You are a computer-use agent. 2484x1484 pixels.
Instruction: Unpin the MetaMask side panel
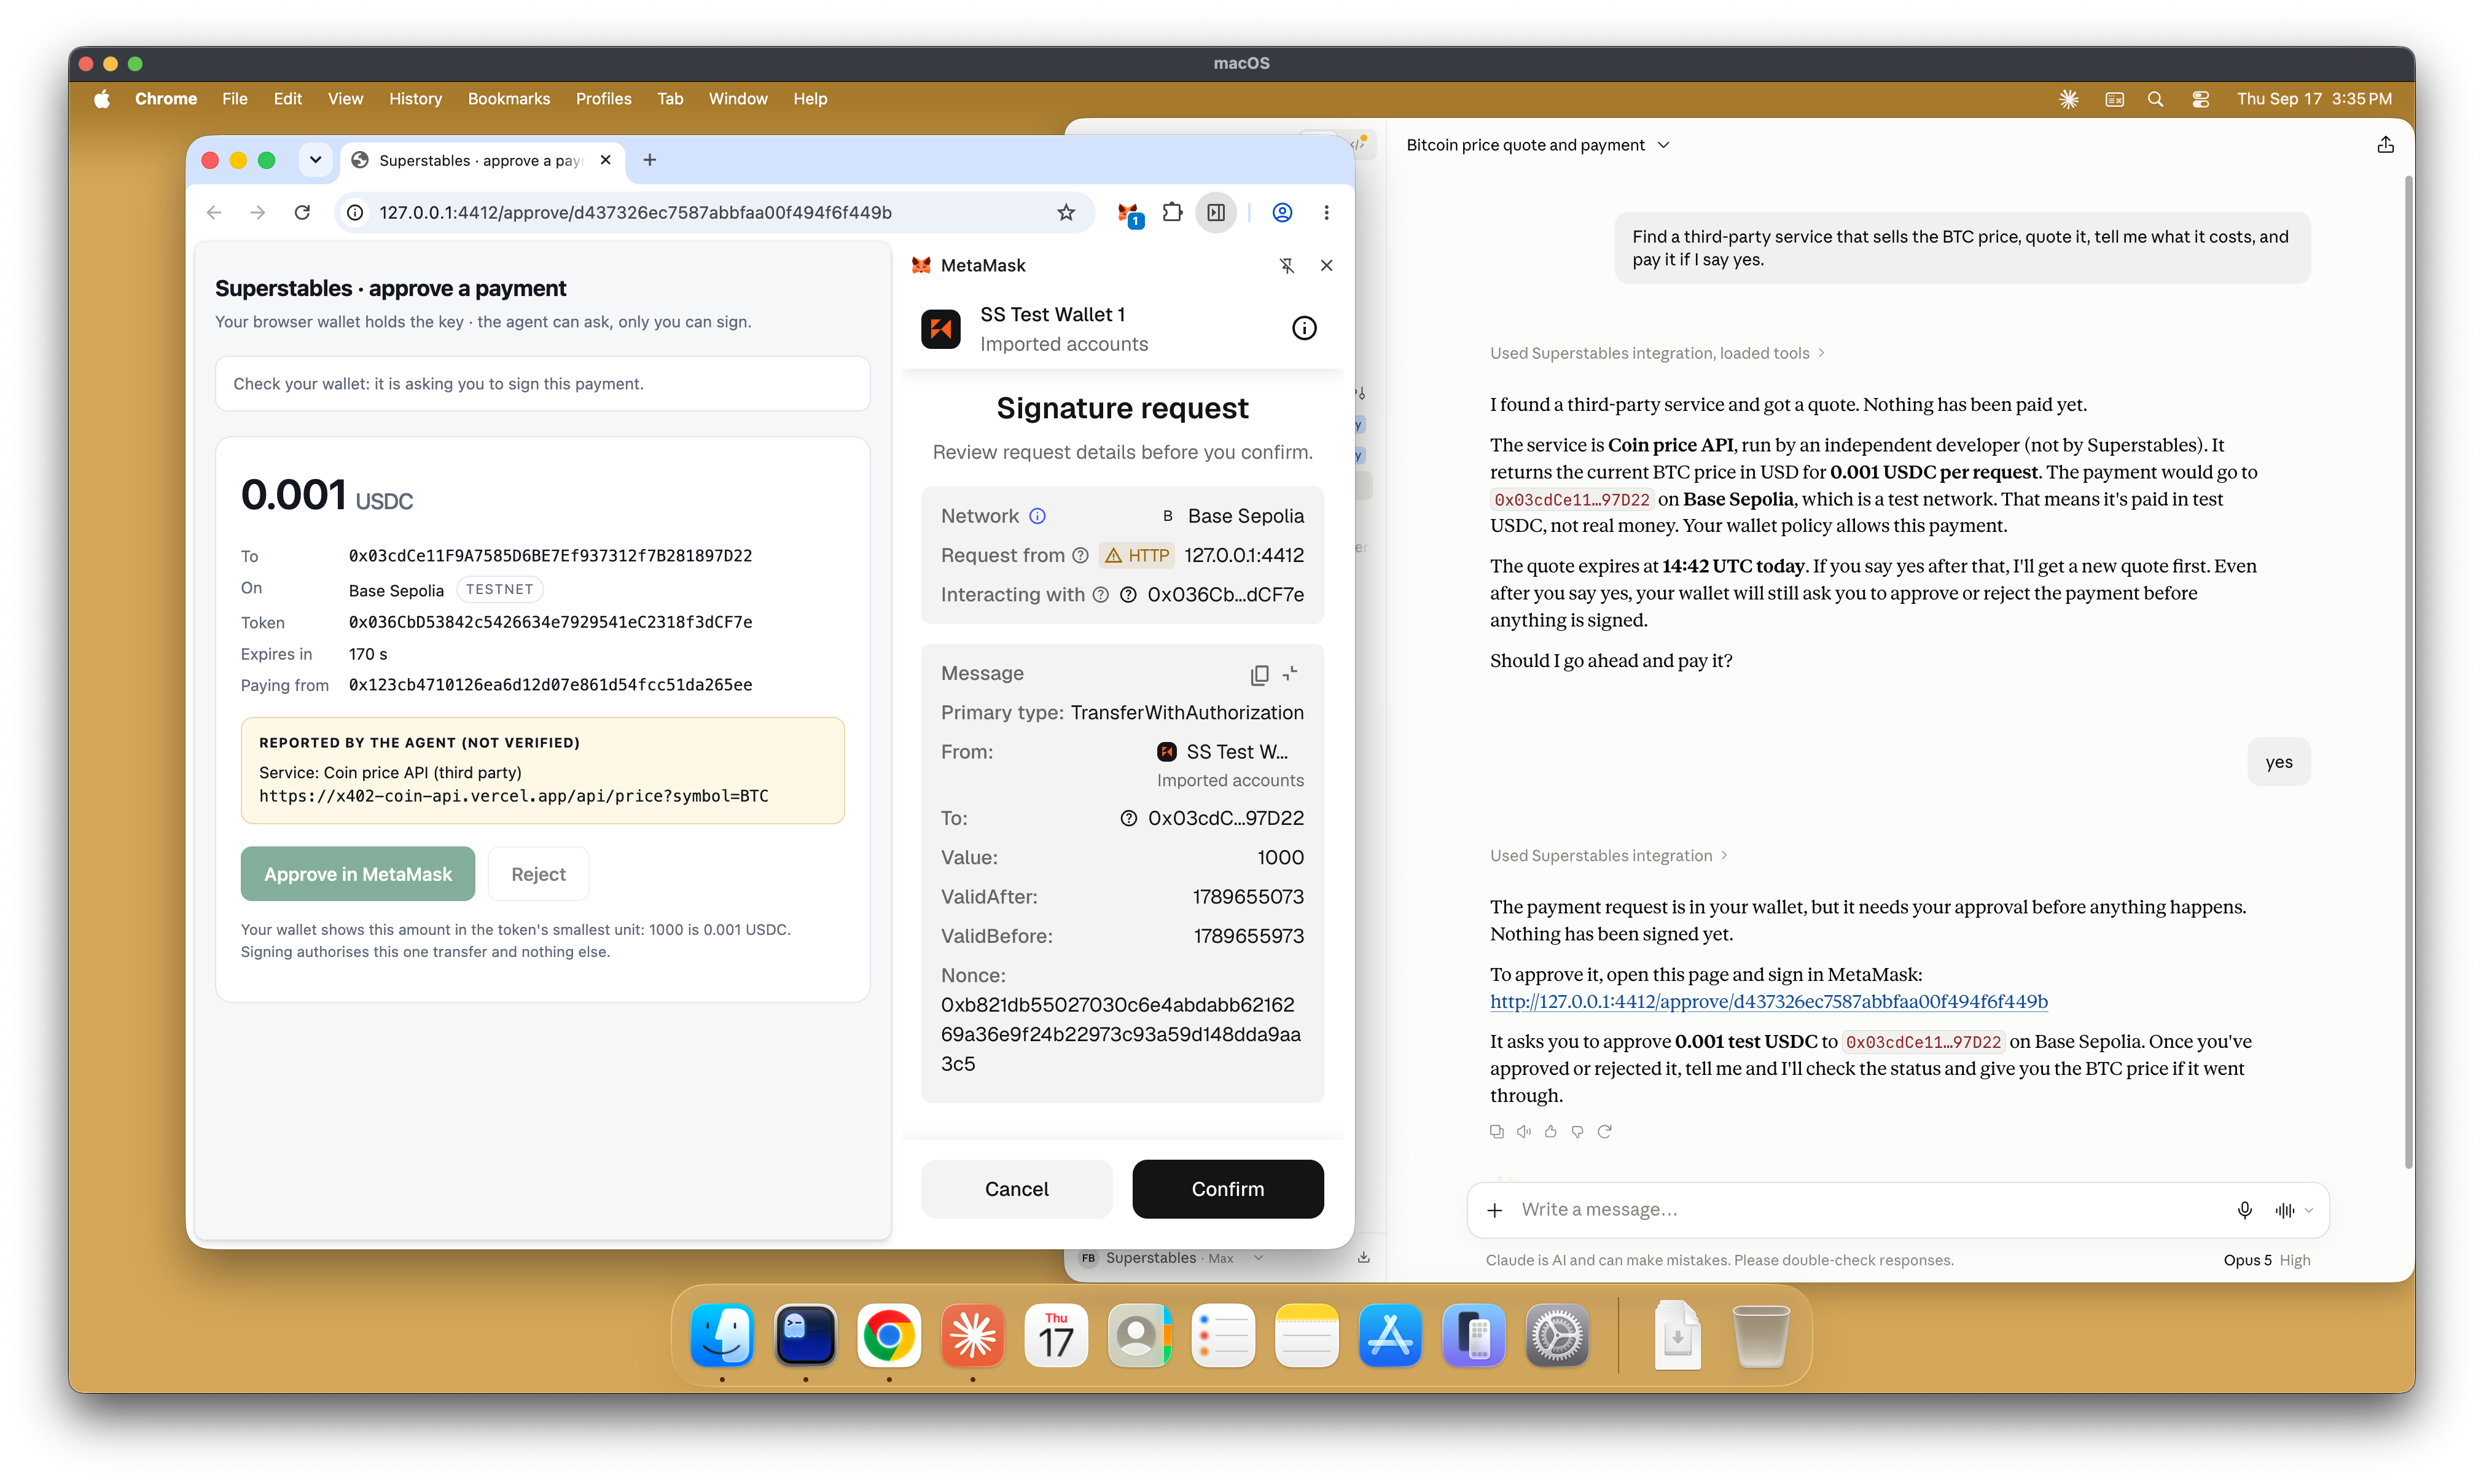point(1287,266)
